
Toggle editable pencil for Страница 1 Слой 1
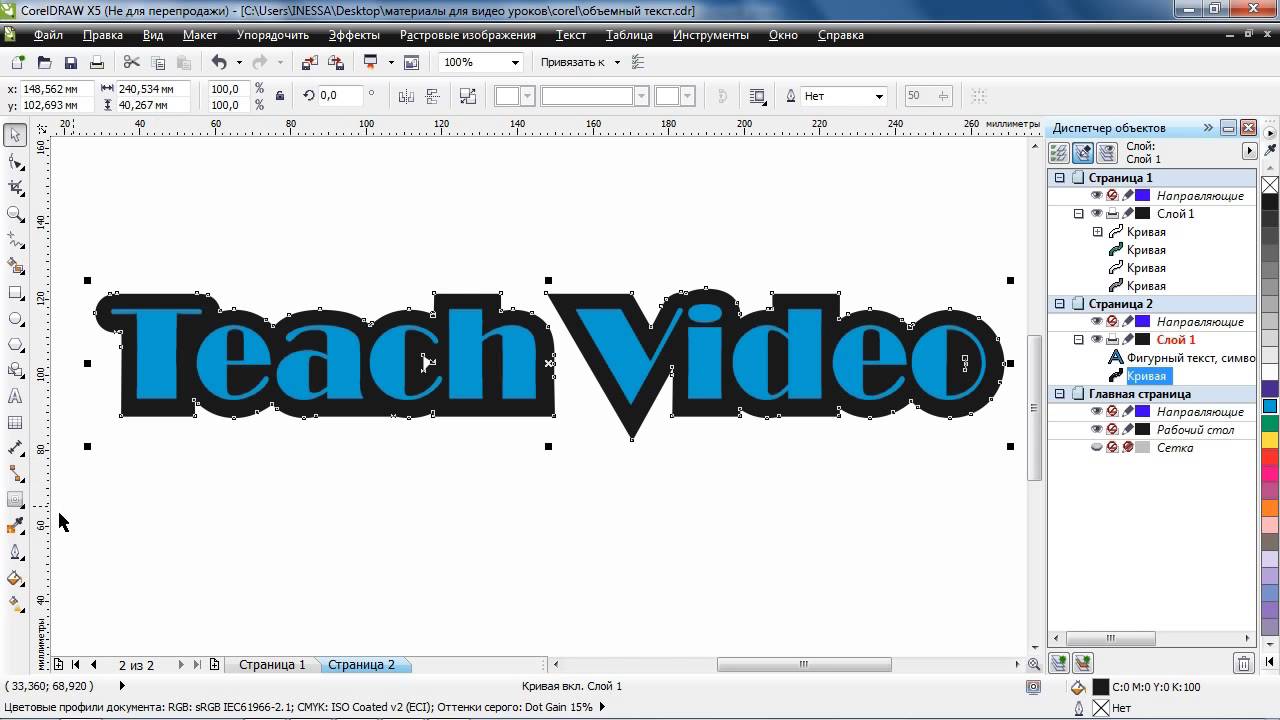click(x=1127, y=213)
